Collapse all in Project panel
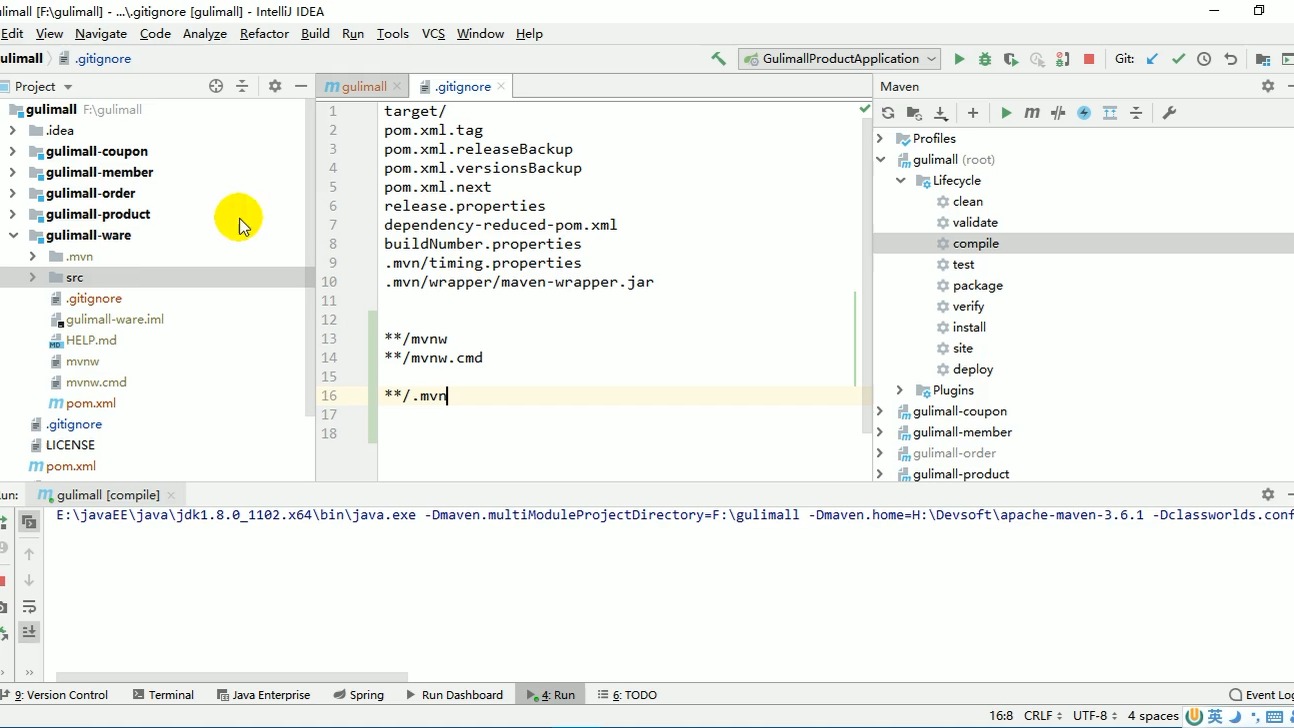 [242, 86]
